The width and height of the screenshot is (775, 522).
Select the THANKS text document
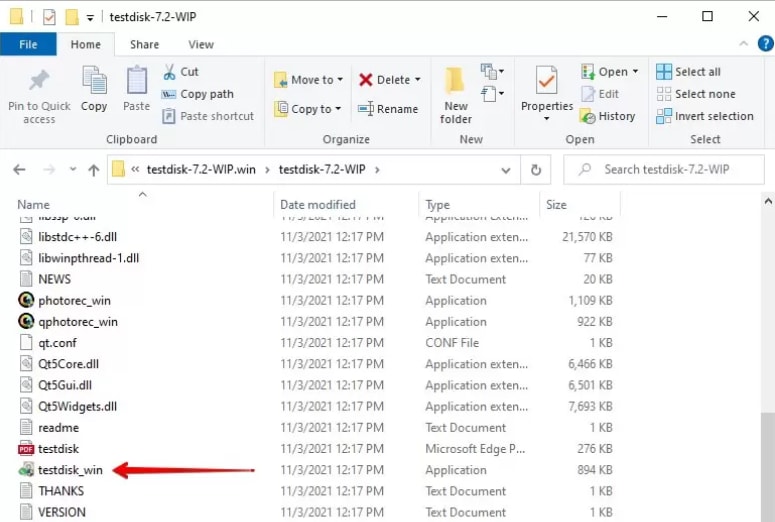(x=61, y=491)
